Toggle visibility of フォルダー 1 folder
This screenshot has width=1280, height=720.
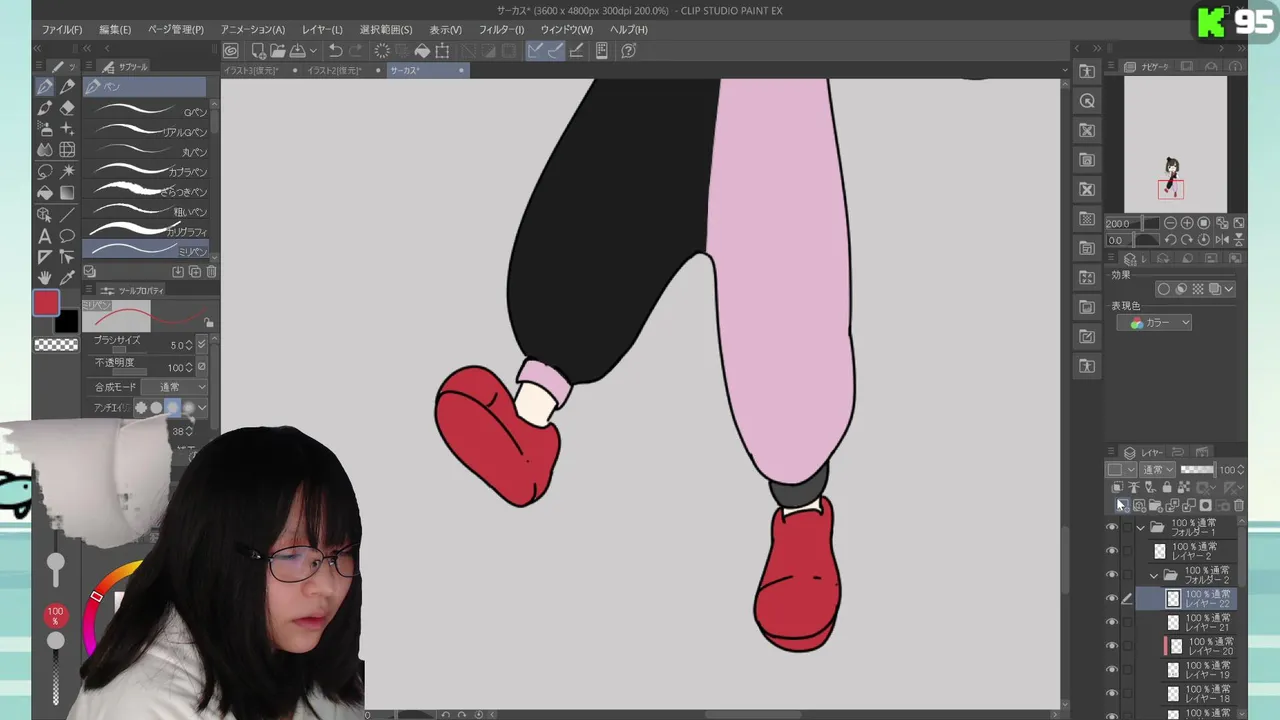click(x=1112, y=527)
